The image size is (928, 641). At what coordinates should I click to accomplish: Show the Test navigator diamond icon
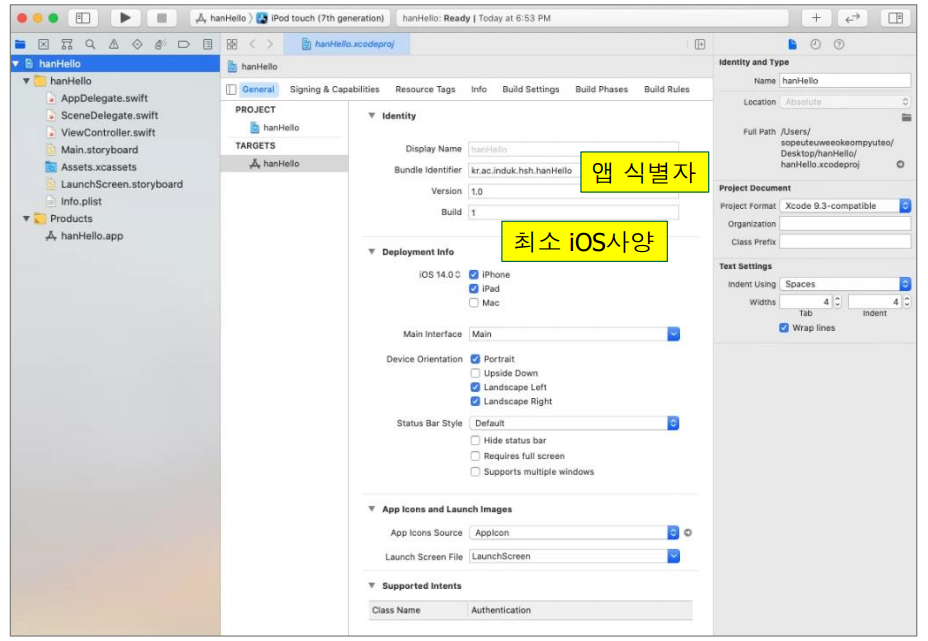click(x=137, y=44)
